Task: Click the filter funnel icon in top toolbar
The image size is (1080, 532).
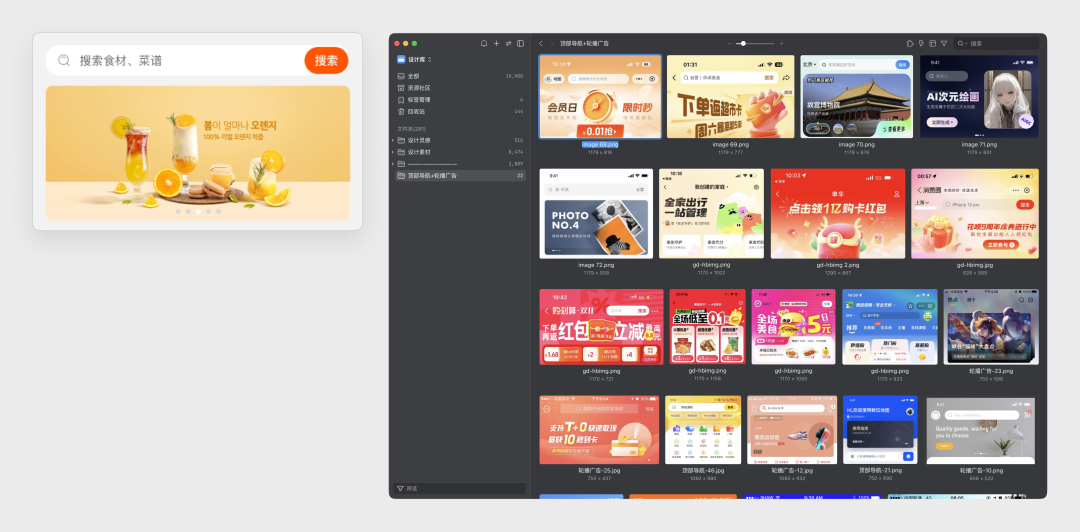Action: [x=943, y=44]
